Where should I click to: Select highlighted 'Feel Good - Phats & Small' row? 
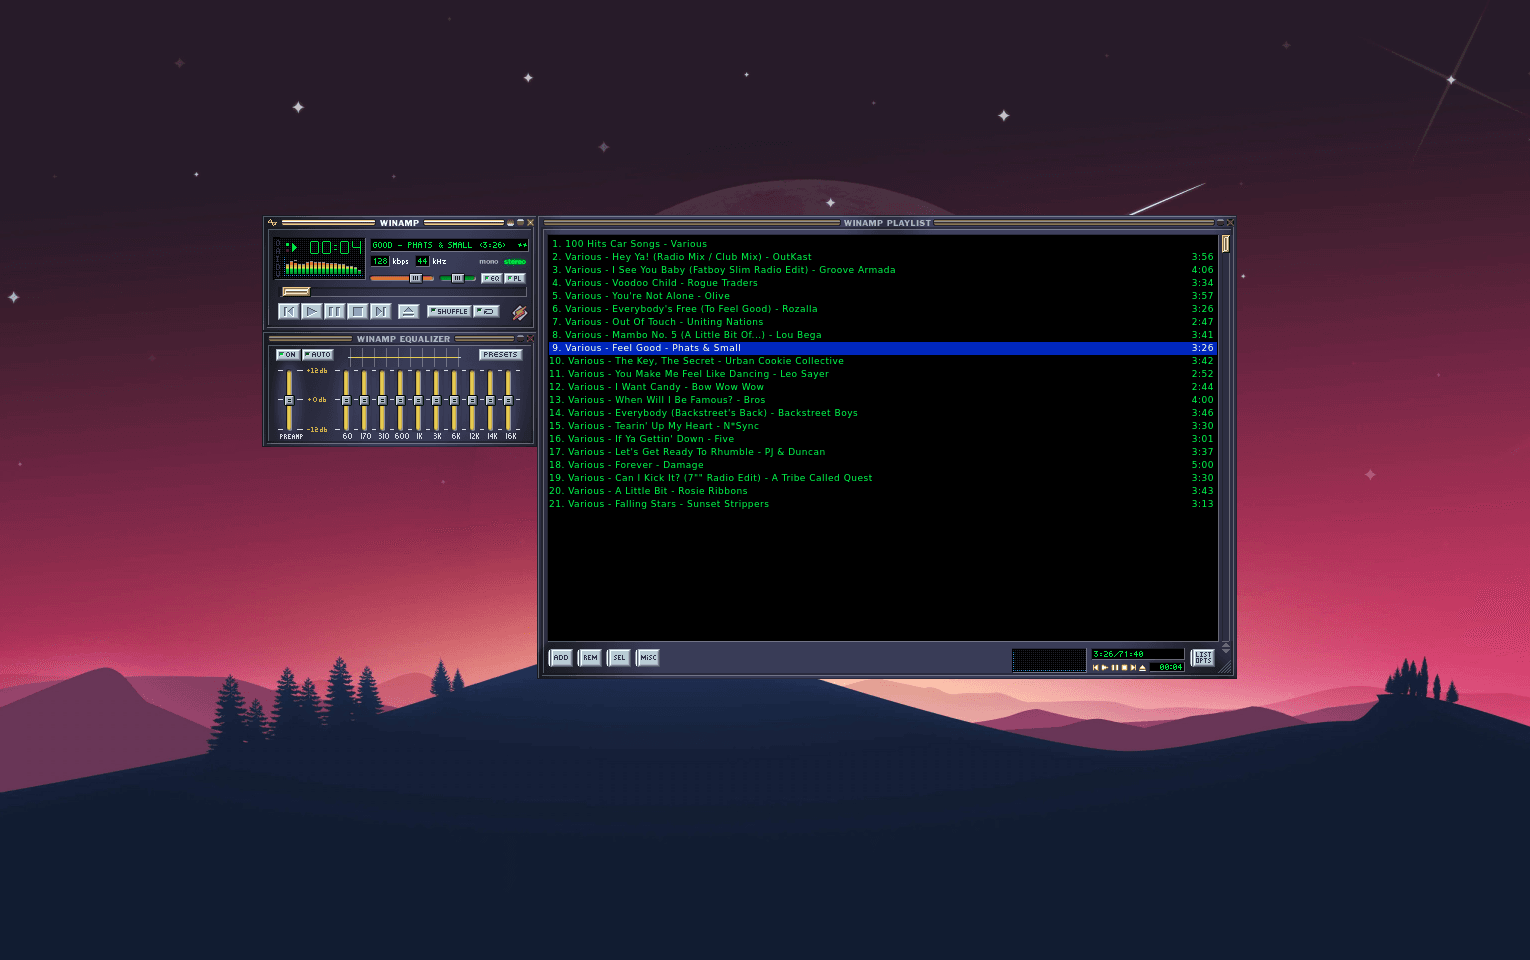882,348
